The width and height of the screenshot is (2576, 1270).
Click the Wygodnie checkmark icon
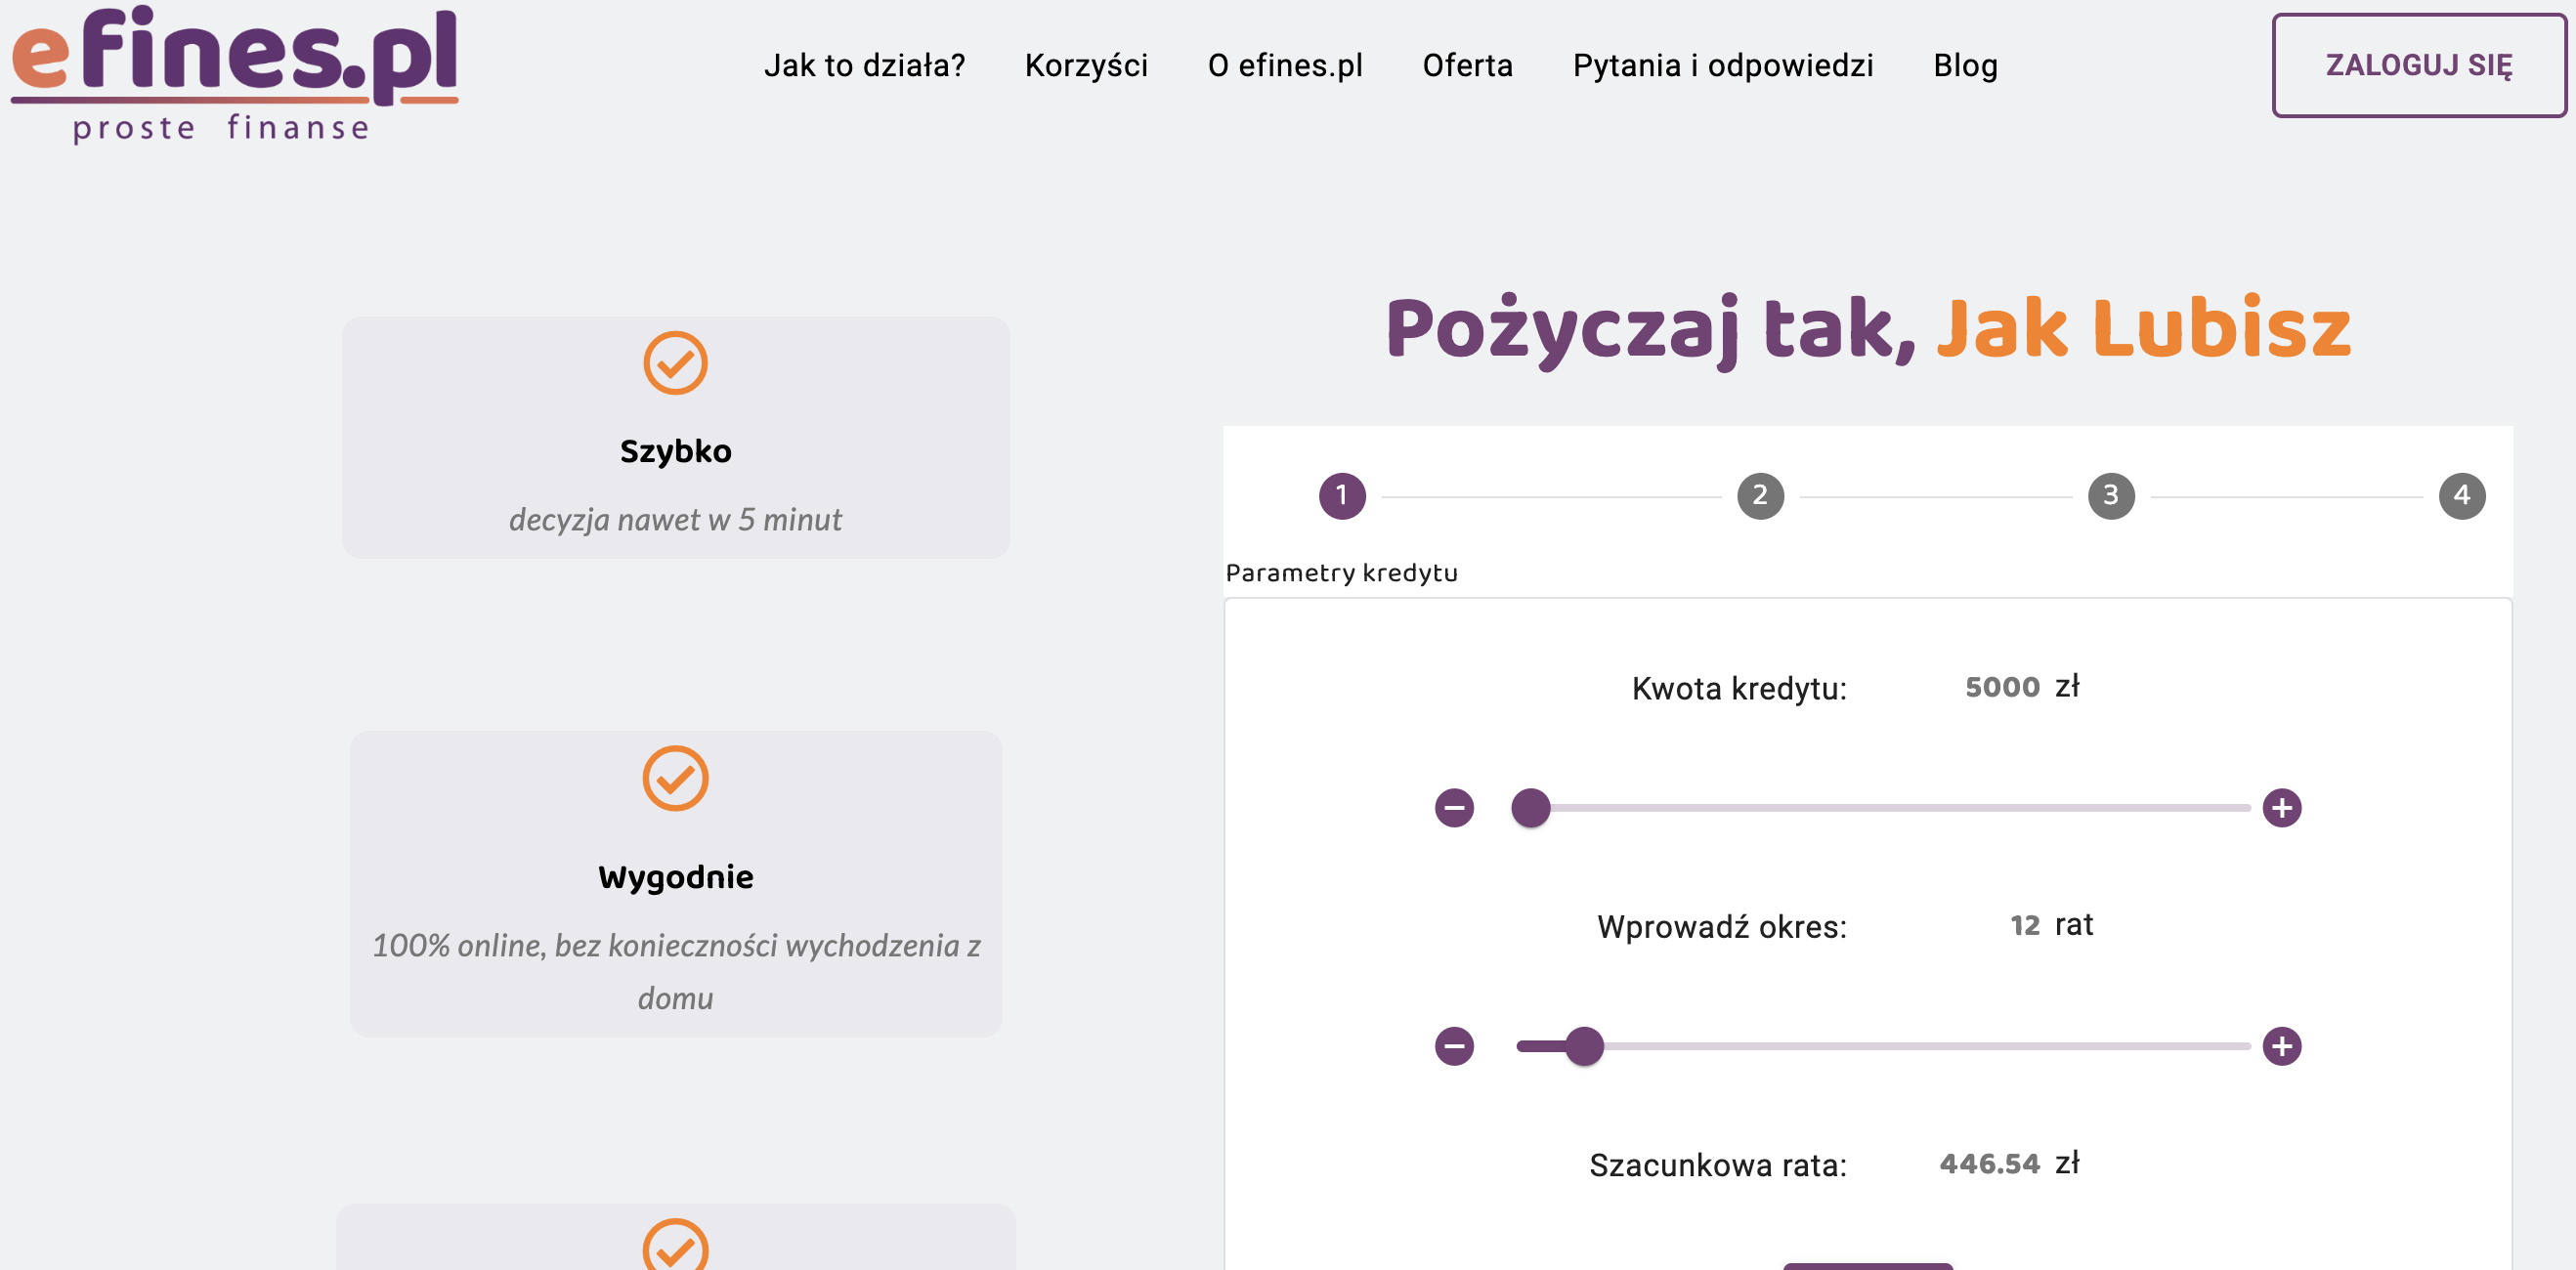(675, 778)
